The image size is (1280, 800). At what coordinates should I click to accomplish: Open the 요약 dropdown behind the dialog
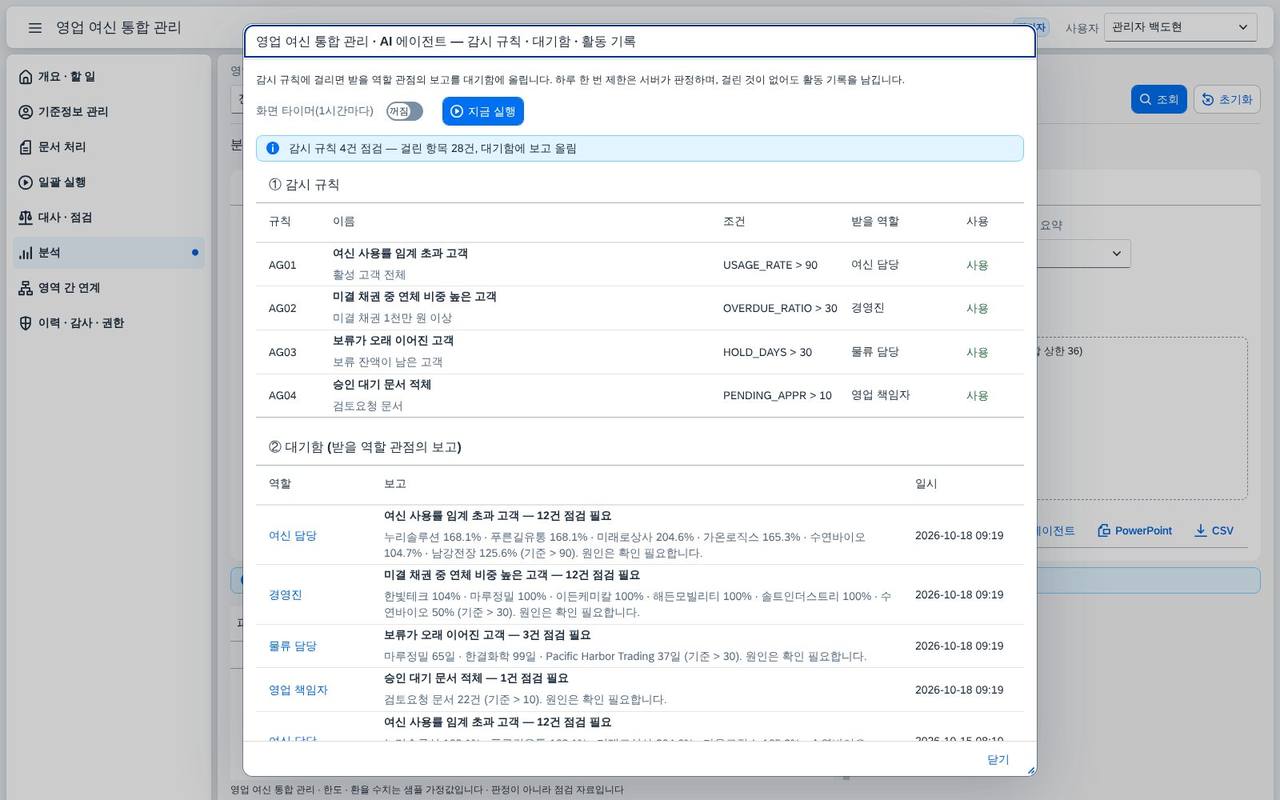1084,253
